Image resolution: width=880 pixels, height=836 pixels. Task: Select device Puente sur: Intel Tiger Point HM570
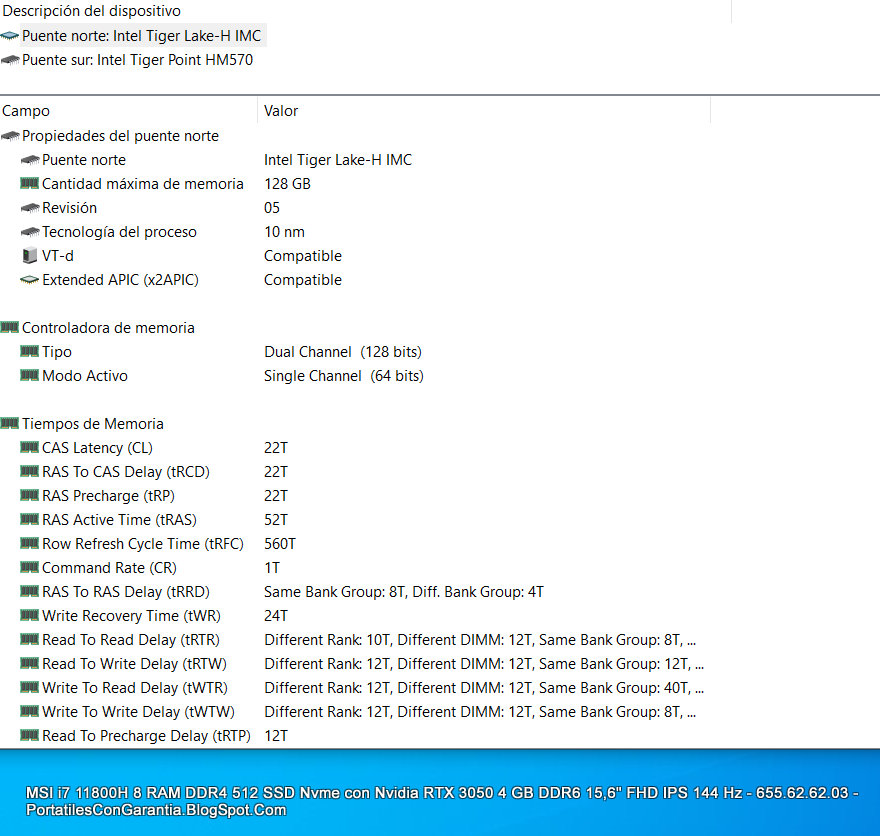138,60
